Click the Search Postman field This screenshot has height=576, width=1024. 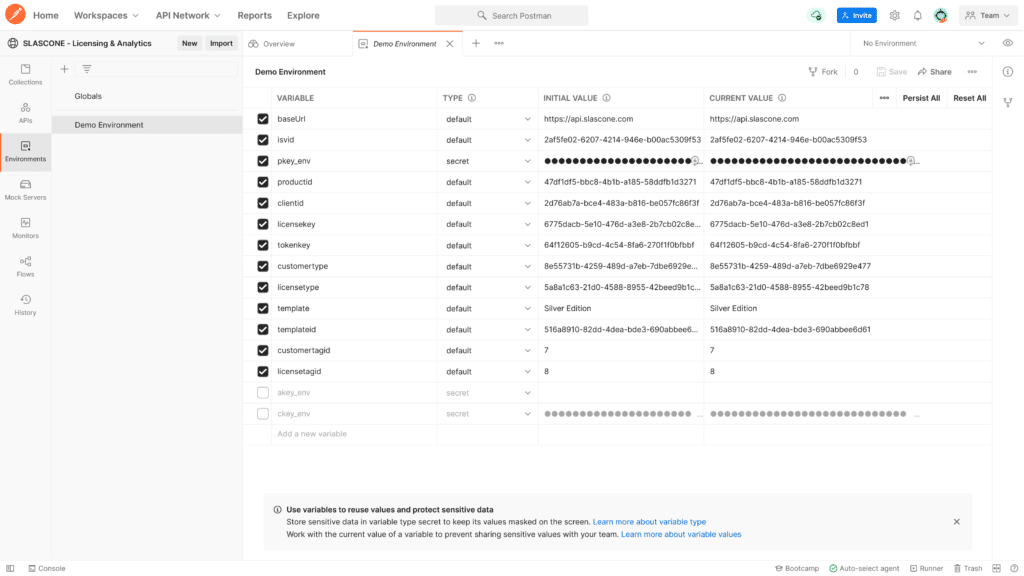[x=511, y=15]
